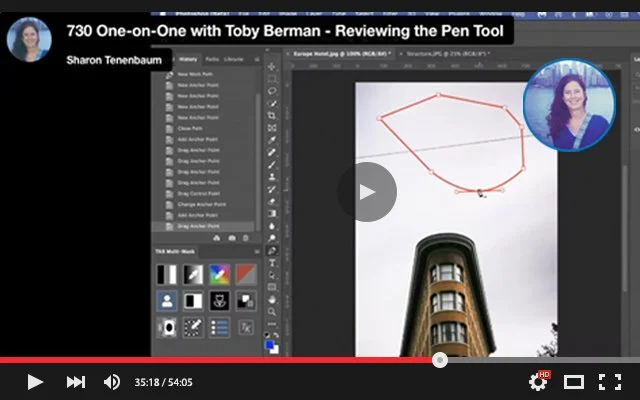
Task: Select the Hand tool
Action: click(272, 300)
